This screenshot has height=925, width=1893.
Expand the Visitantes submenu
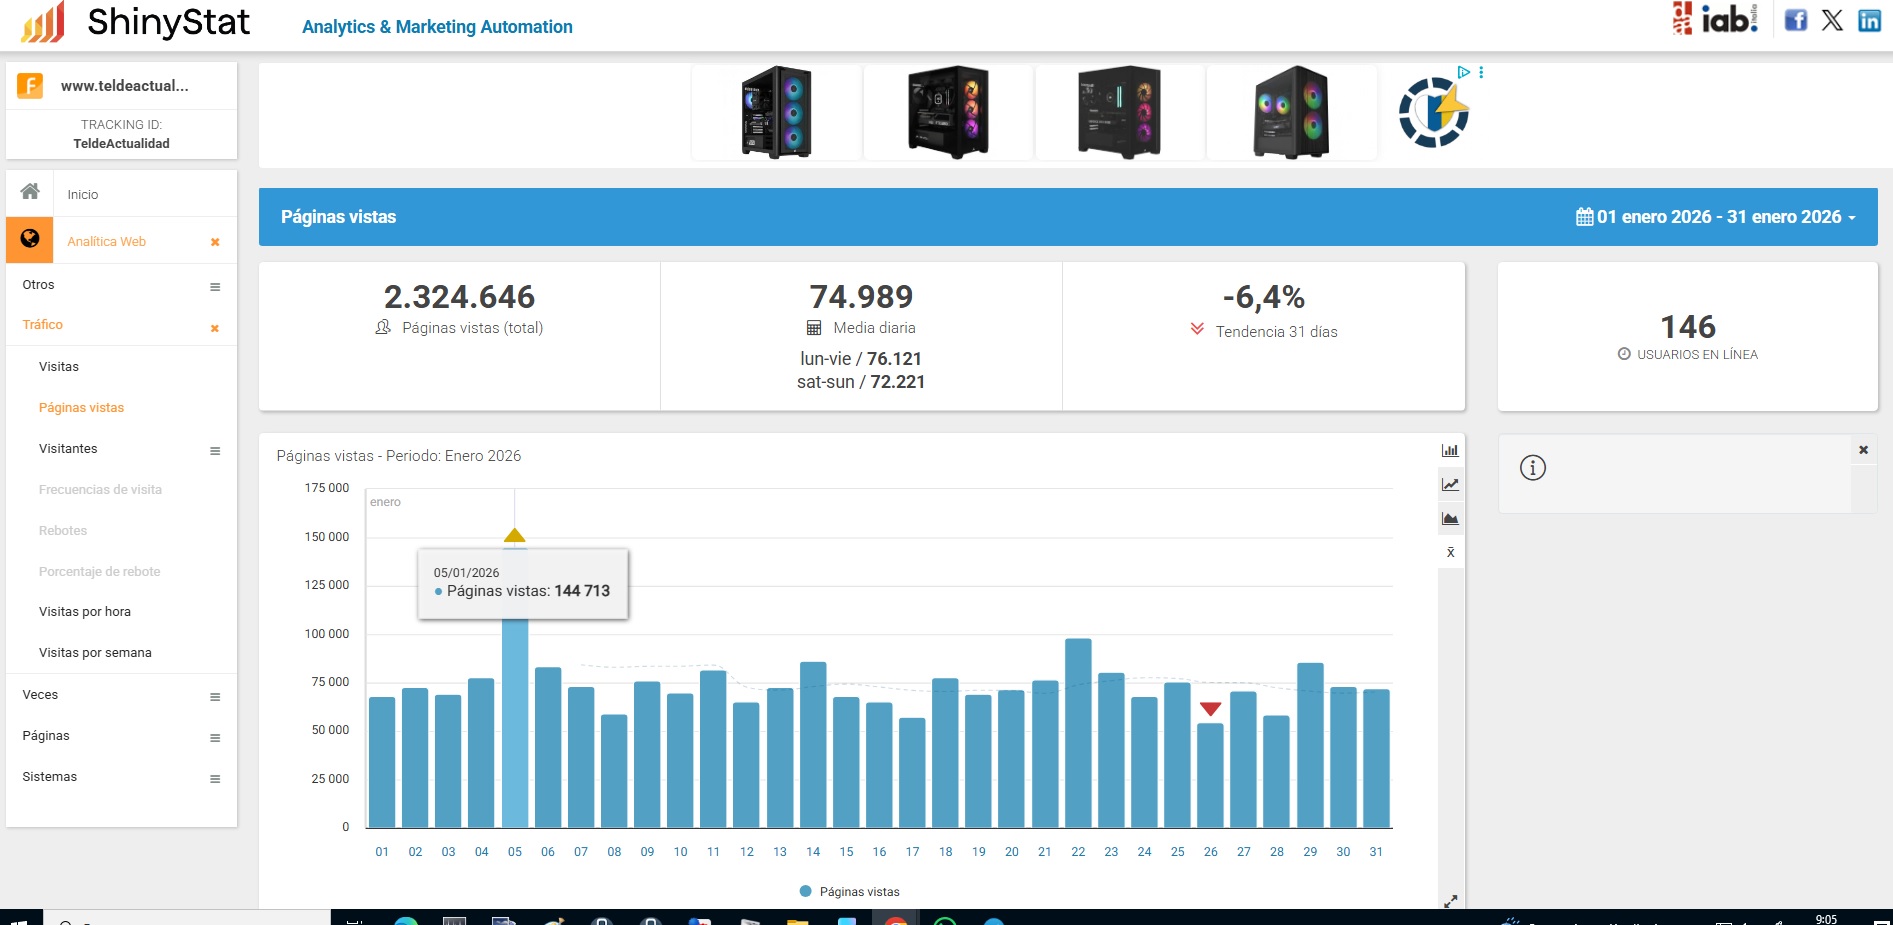tap(214, 451)
